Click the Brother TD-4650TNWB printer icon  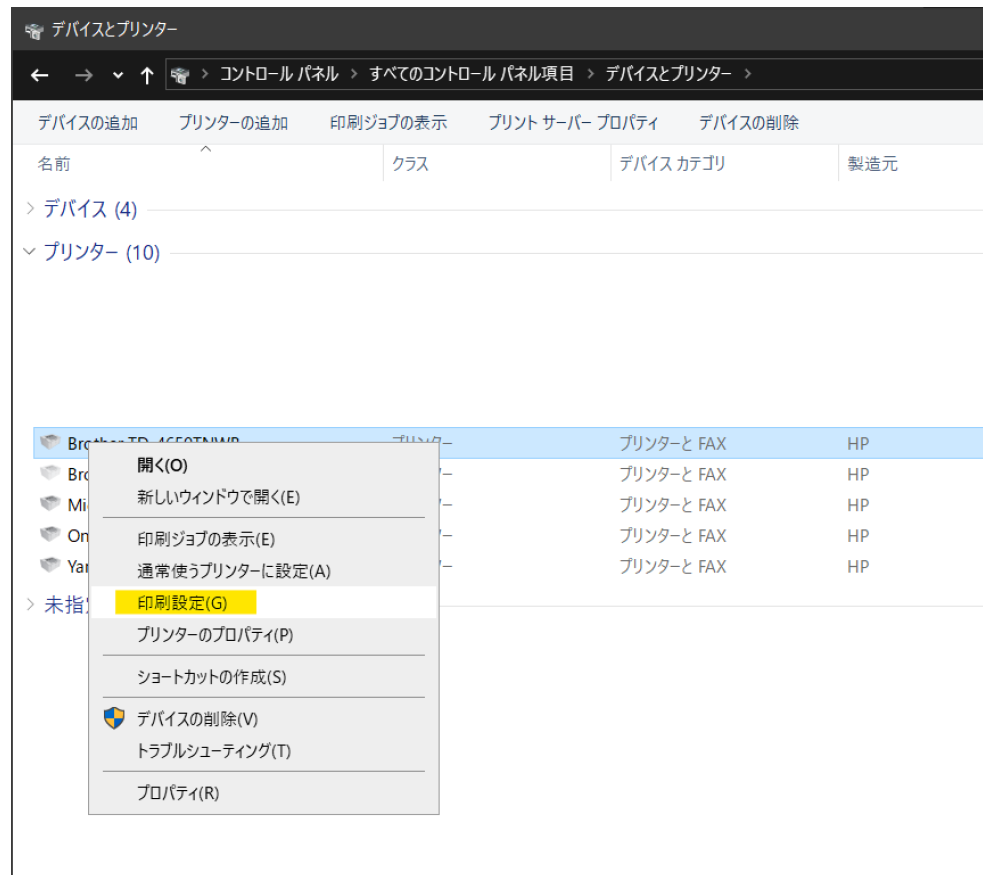click(x=50, y=442)
